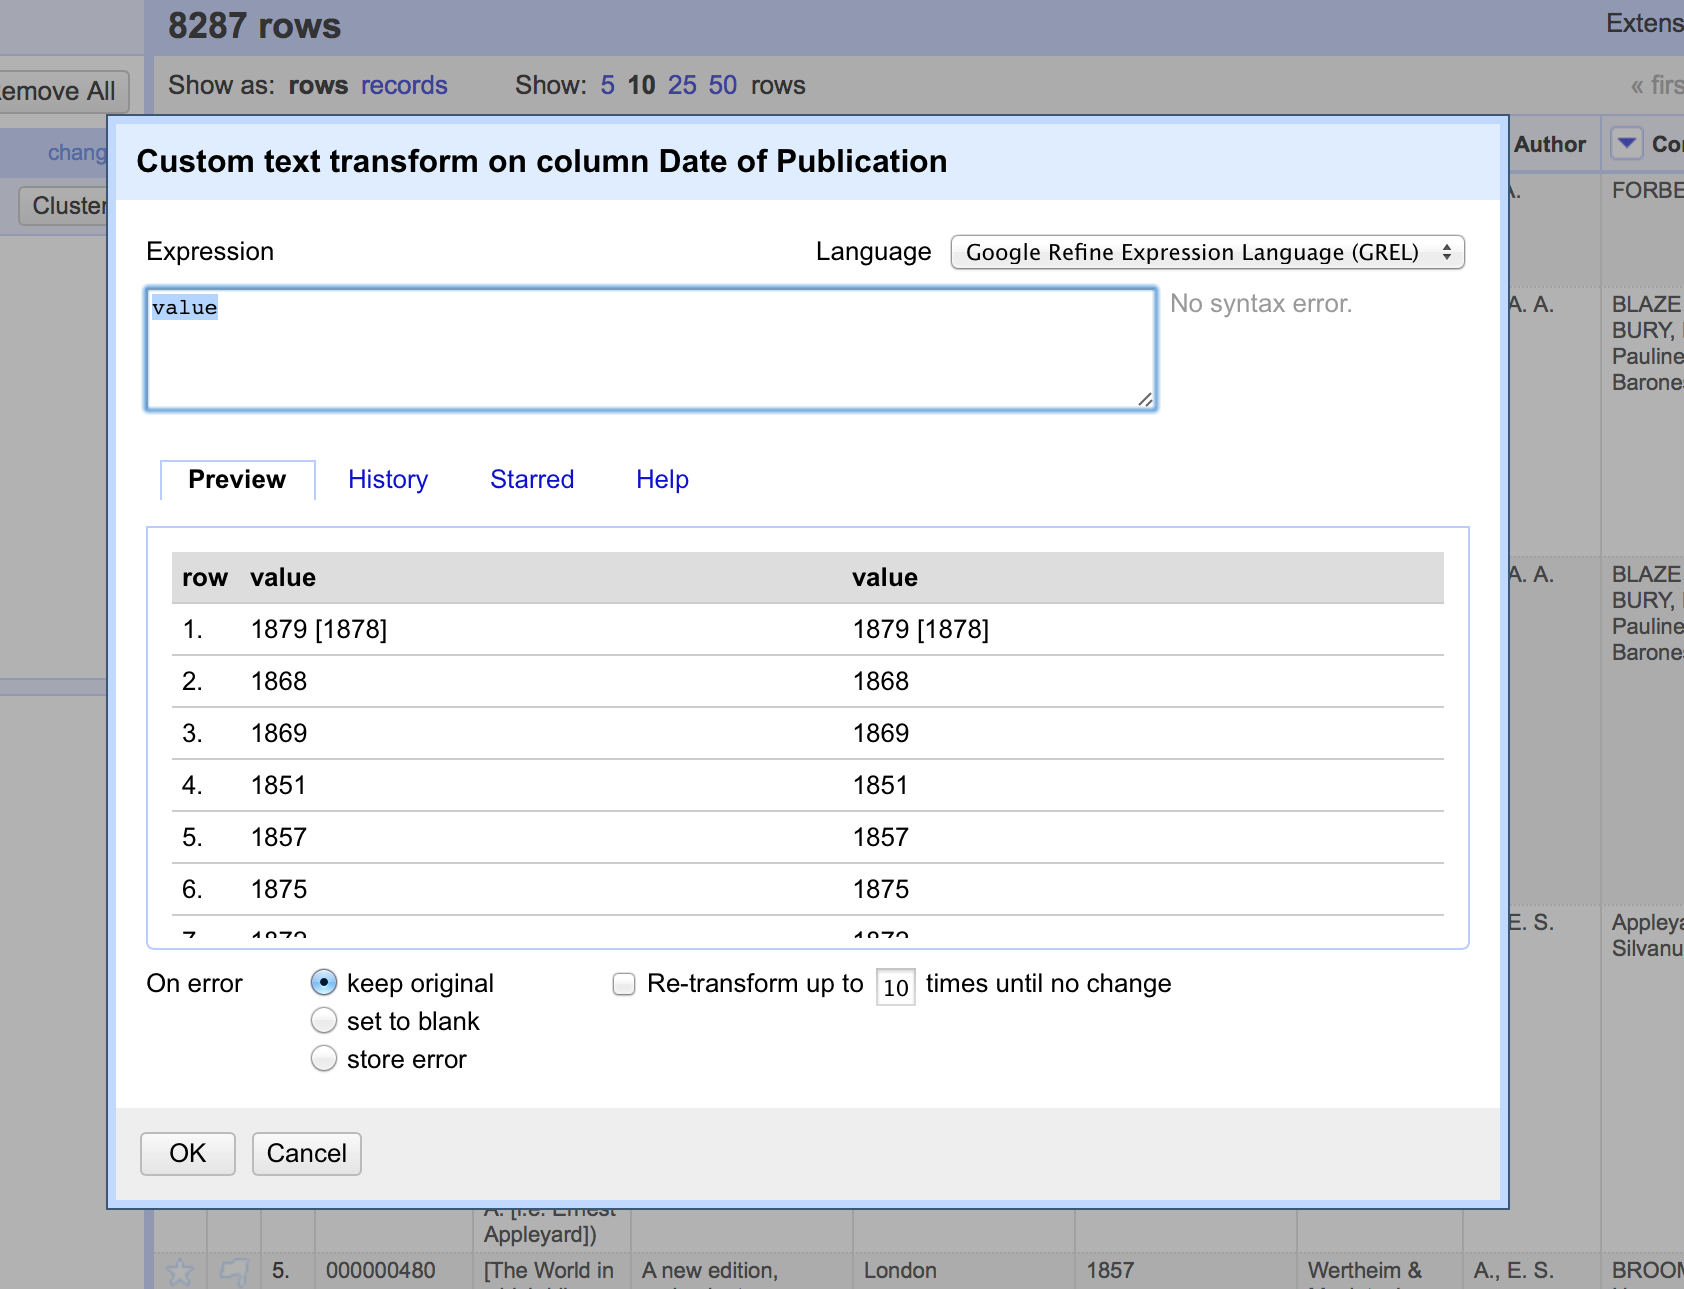The width and height of the screenshot is (1684, 1289).
Task: Flag row 5 using the flag icon
Action: click(234, 1271)
